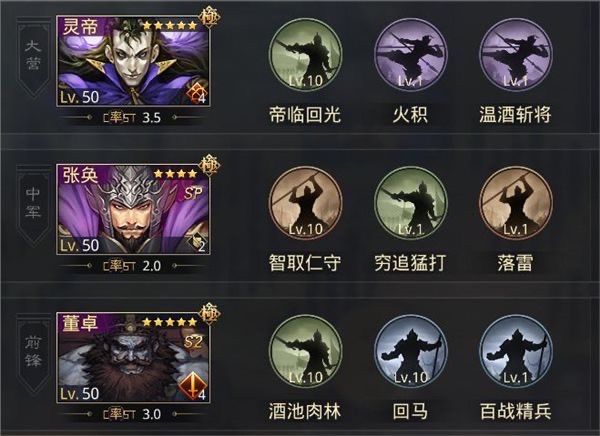Image resolution: width=600 pixels, height=436 pixels.
Task: Tap the 百战精兵 skill icon
Action: [516, 351]
